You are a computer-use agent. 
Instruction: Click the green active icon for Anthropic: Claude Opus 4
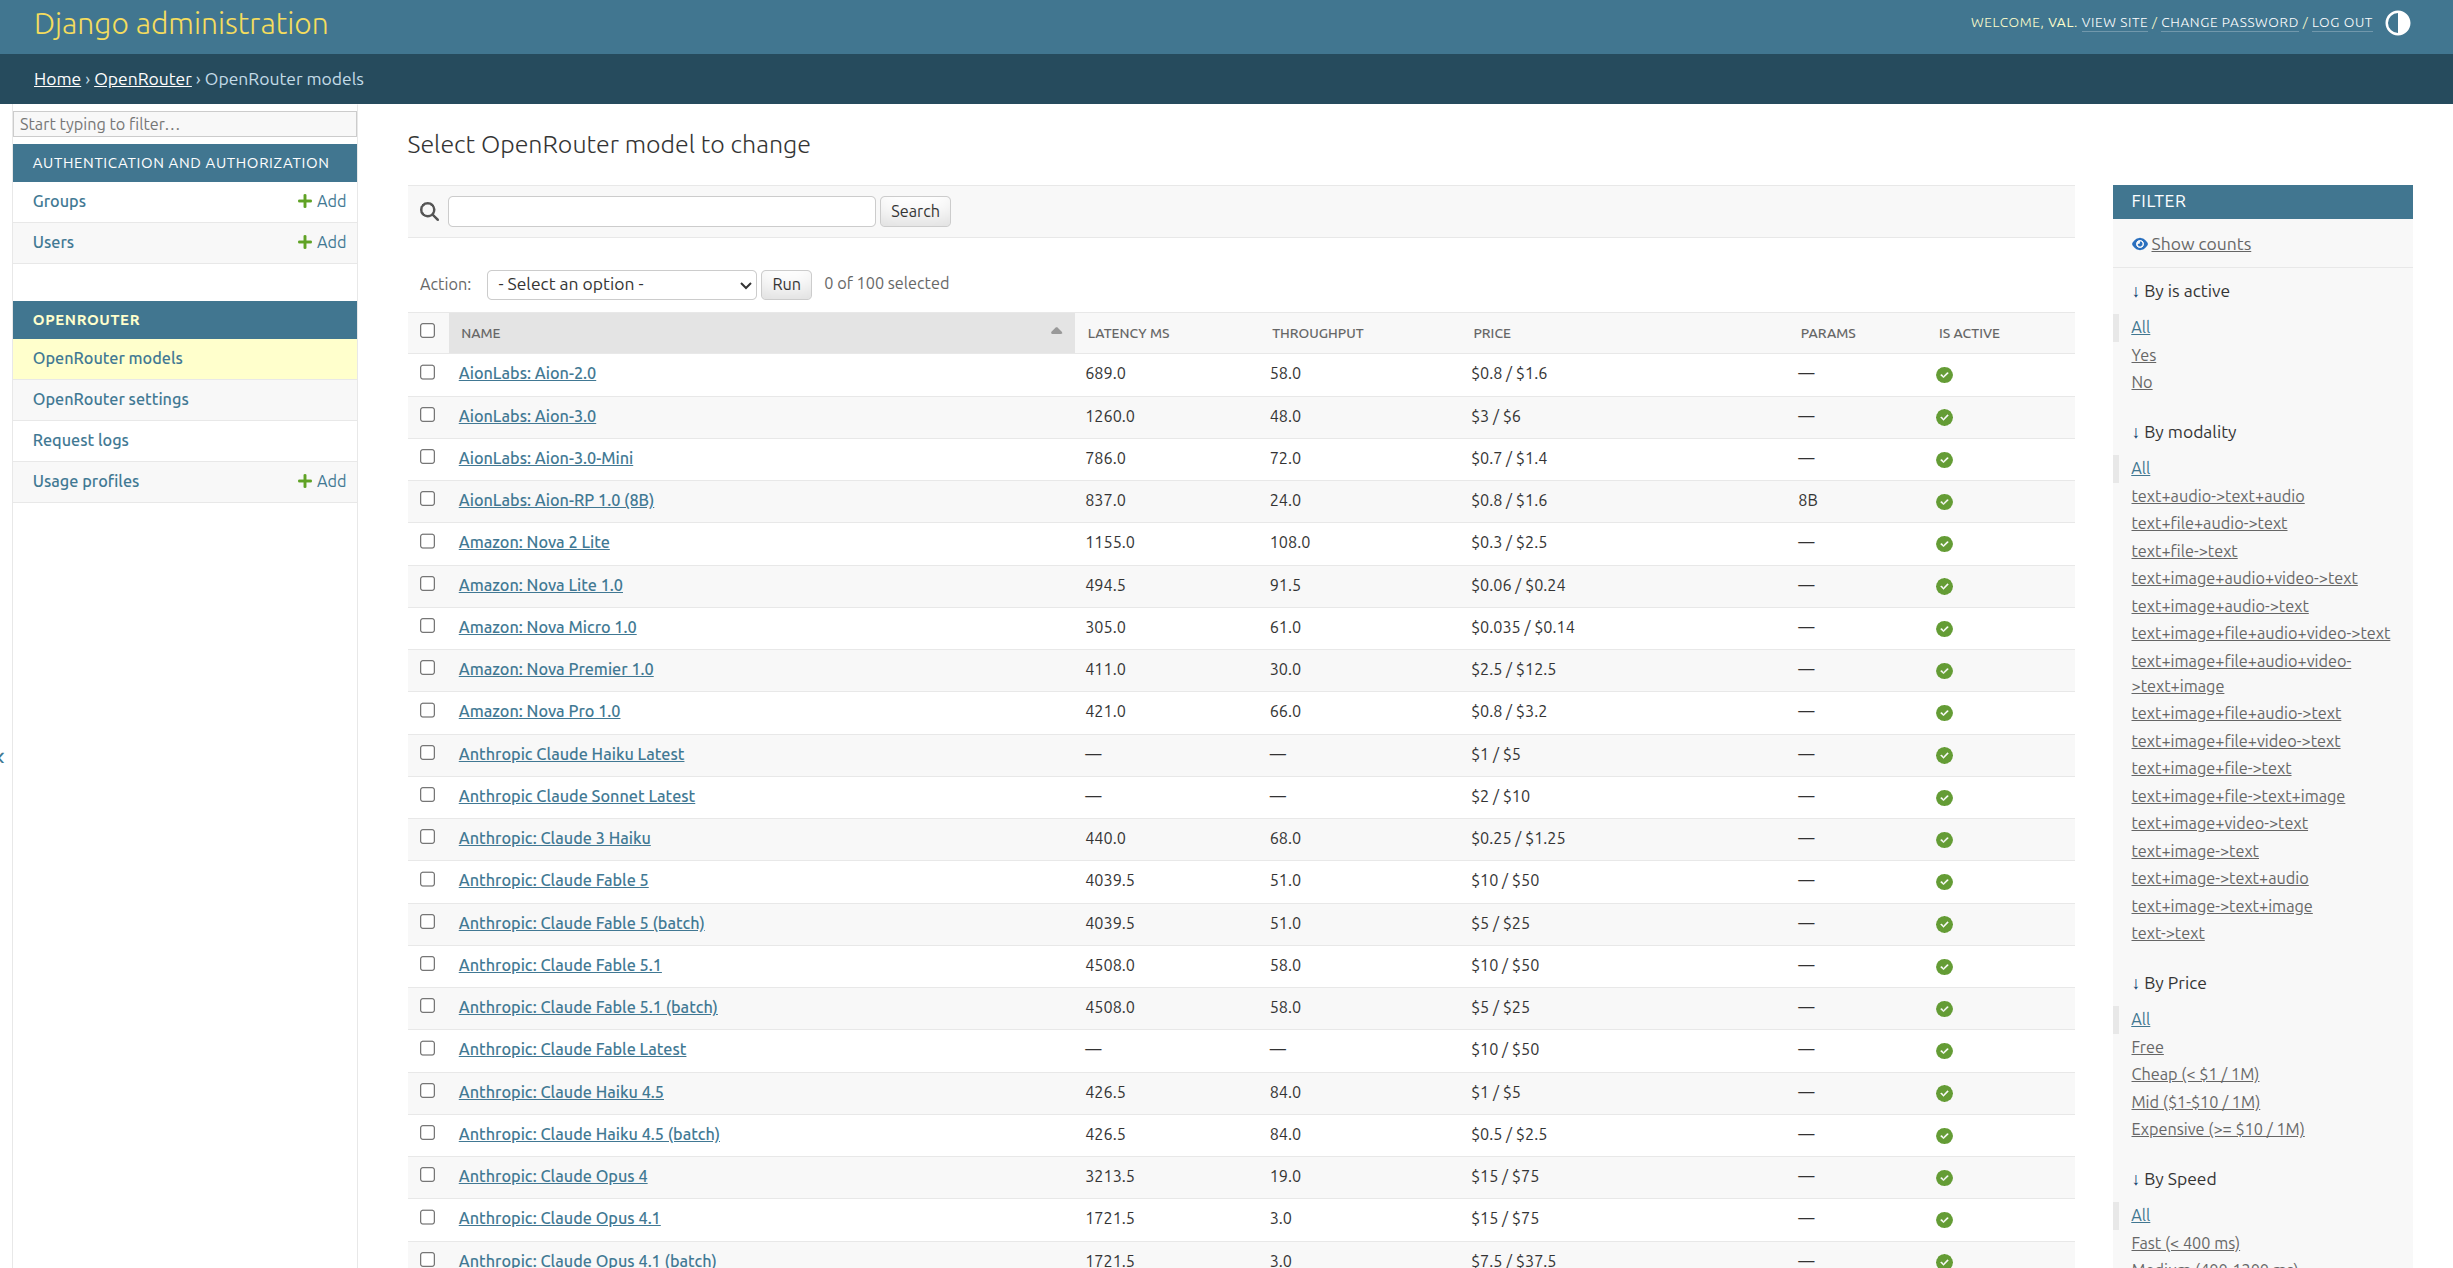click(x=1944, y=1178)
